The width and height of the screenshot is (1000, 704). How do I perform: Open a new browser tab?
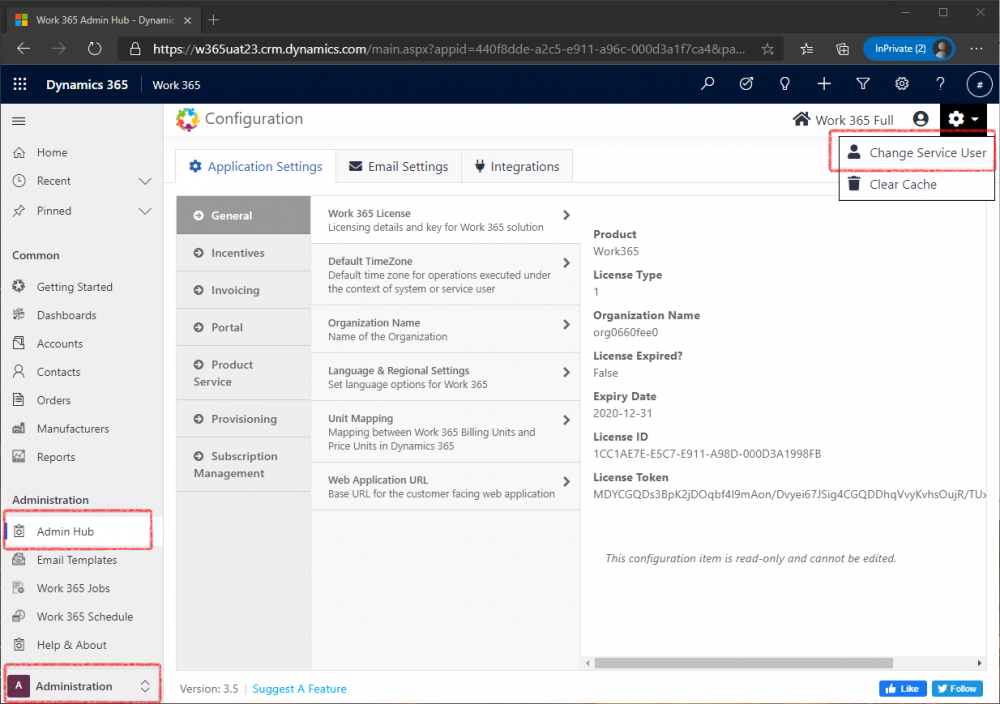pos(213,20)
